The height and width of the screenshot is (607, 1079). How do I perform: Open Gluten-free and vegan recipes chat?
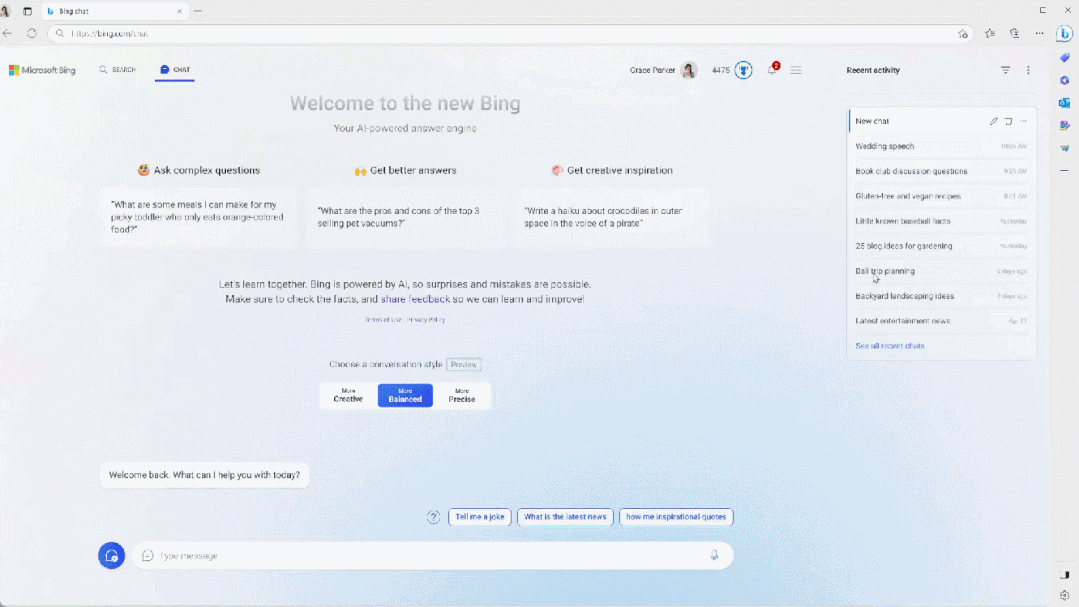coord(941,196)
